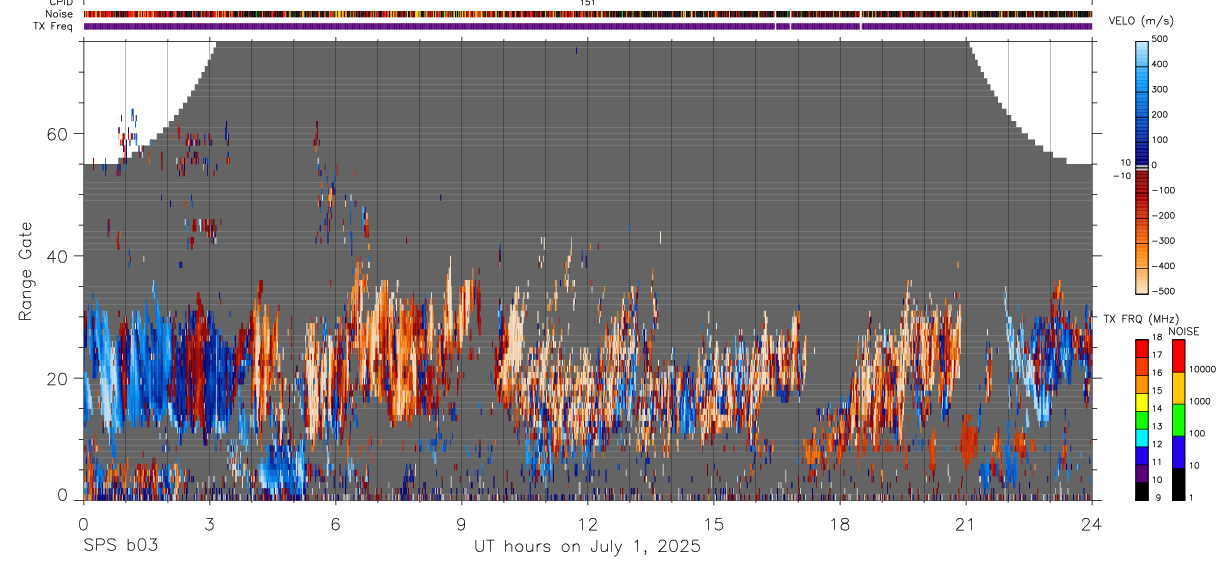Click the 'VELO (m/s)' color bar title
1228x567 pixels.
[1143, 20]
